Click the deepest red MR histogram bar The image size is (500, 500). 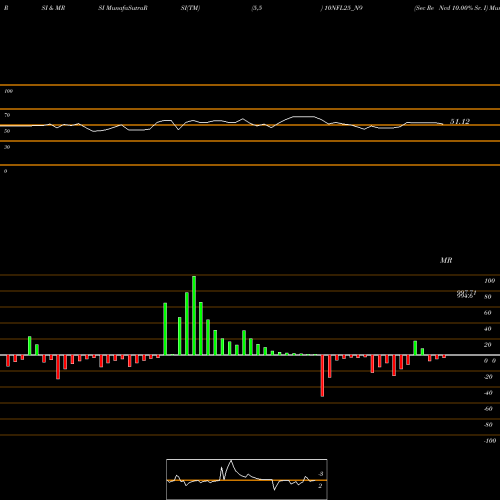(322, 376)
